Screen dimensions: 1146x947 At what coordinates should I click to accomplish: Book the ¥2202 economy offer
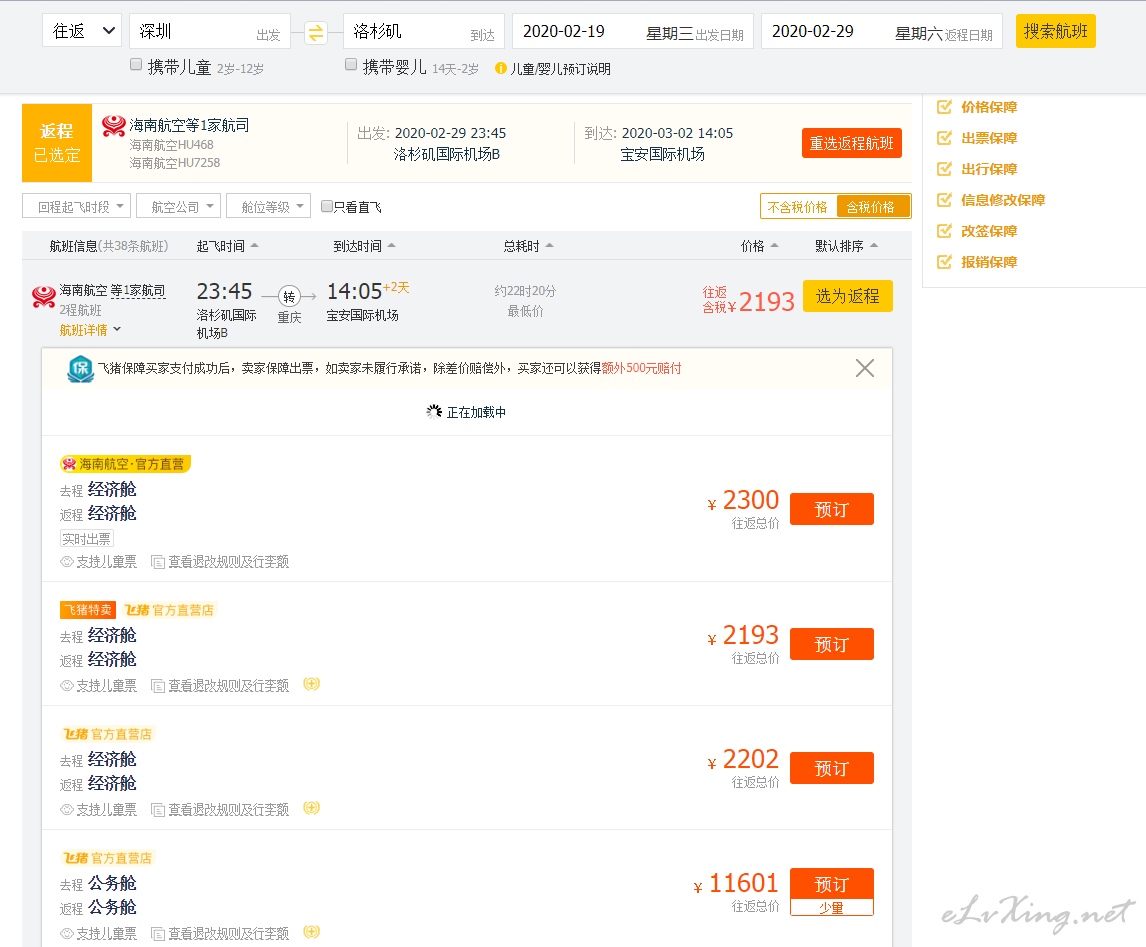click(832, 768)
